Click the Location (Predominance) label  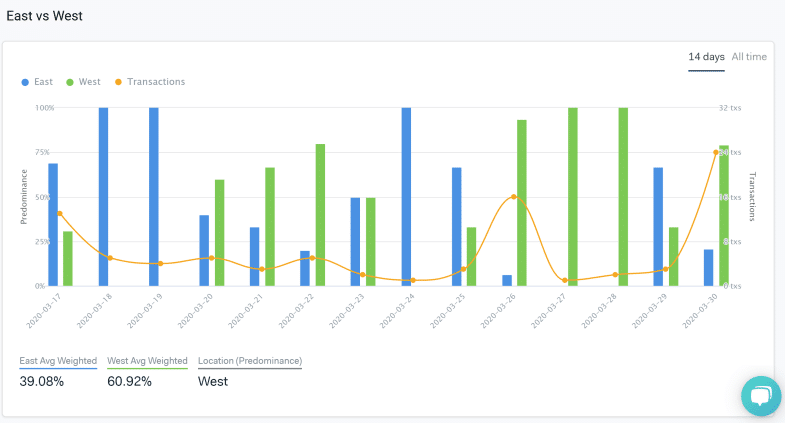tap(250, 360)
